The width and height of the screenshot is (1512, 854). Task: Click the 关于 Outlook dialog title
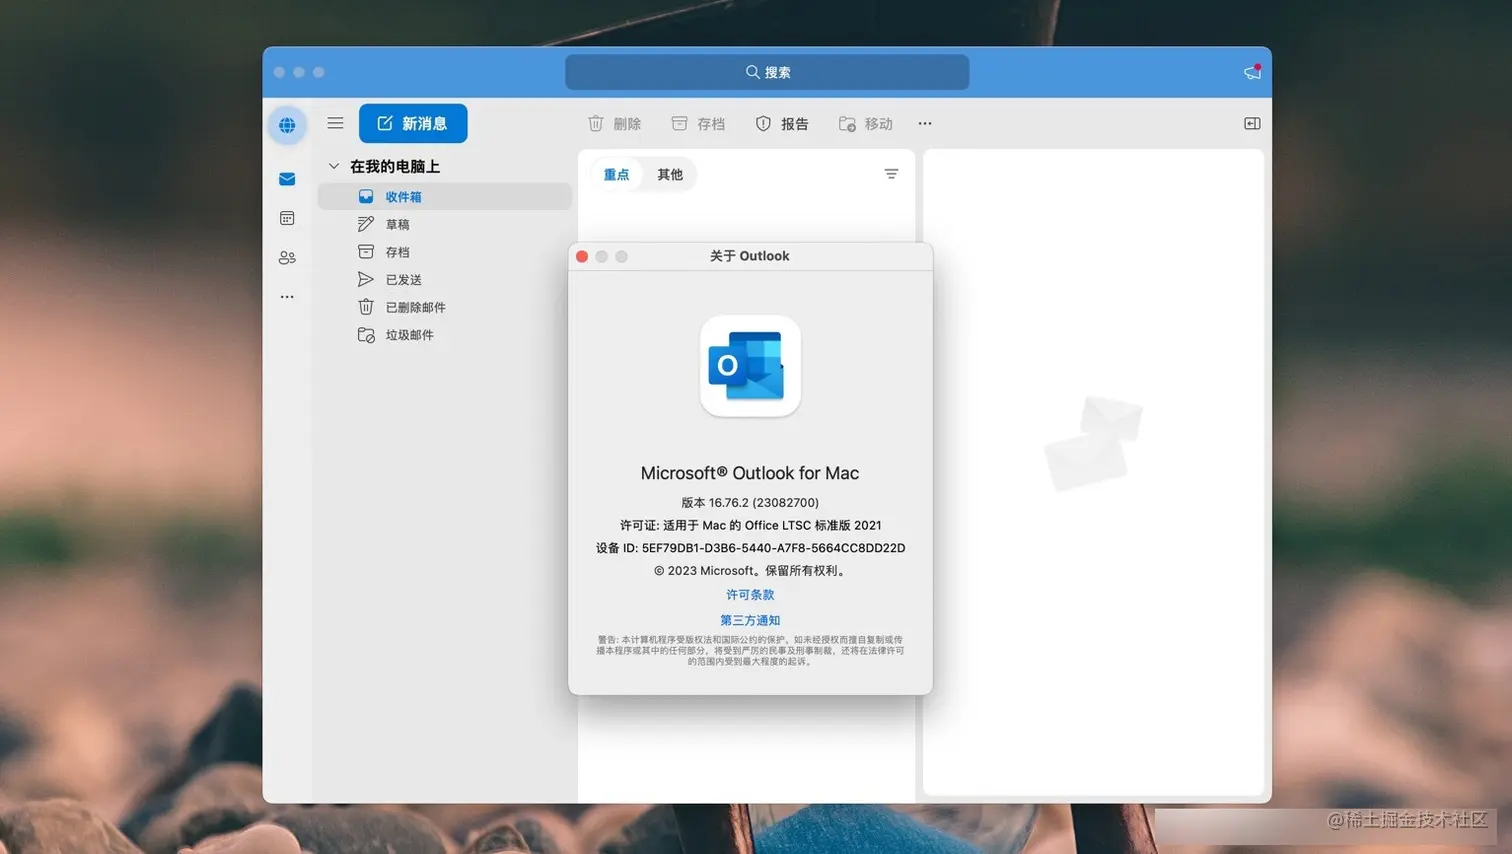pyautogui.click(x=750, y=256)
